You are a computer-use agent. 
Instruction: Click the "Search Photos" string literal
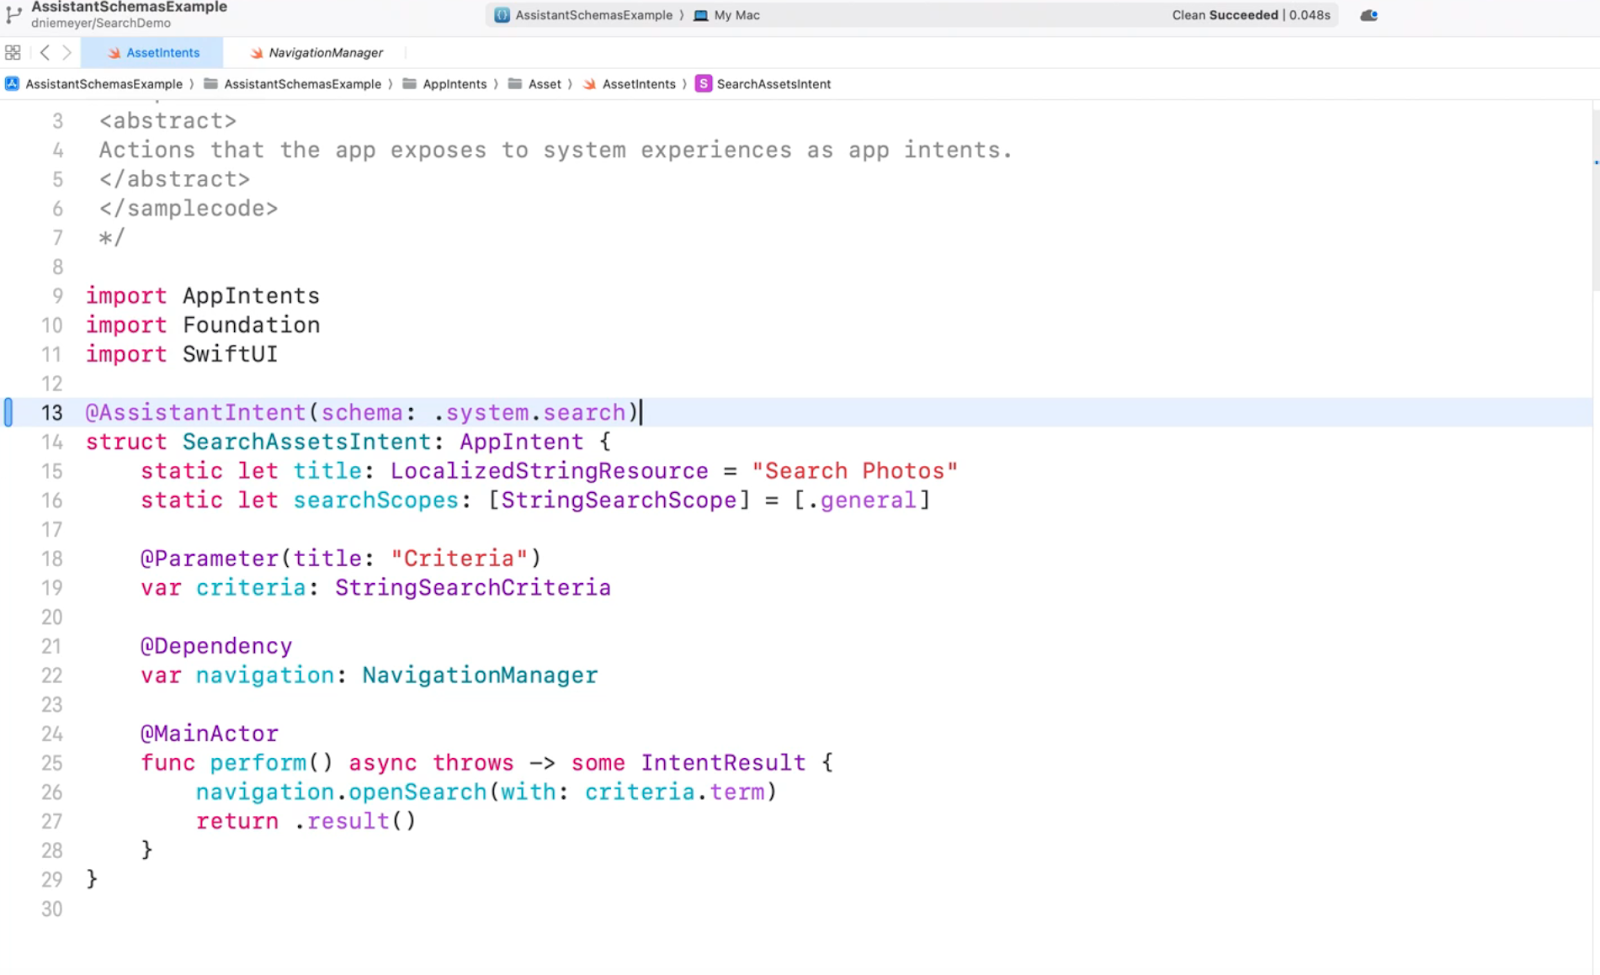click(855, 471)
